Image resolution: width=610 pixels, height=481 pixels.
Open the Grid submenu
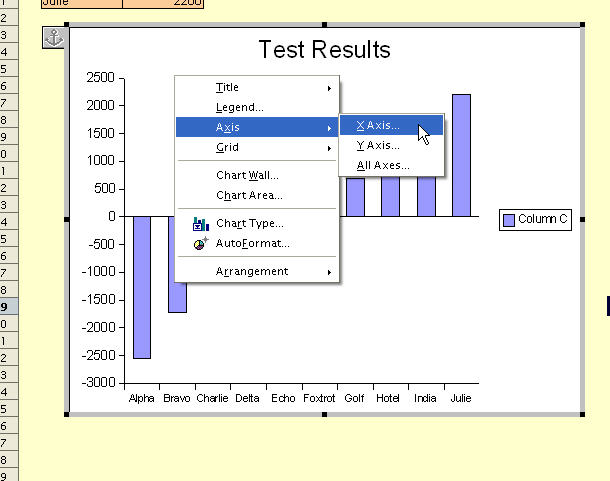[x=257, y=147]
